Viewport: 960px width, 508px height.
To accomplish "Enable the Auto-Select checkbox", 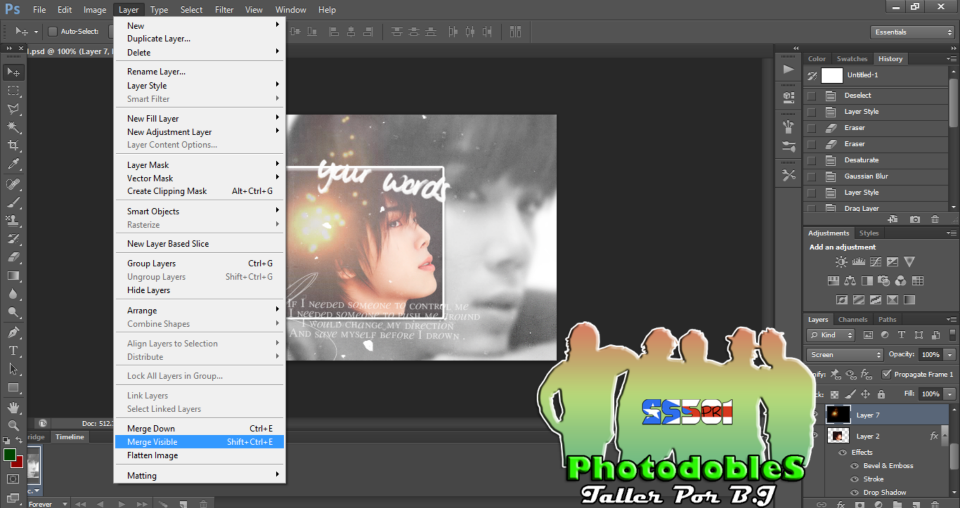I will (53, 31).
